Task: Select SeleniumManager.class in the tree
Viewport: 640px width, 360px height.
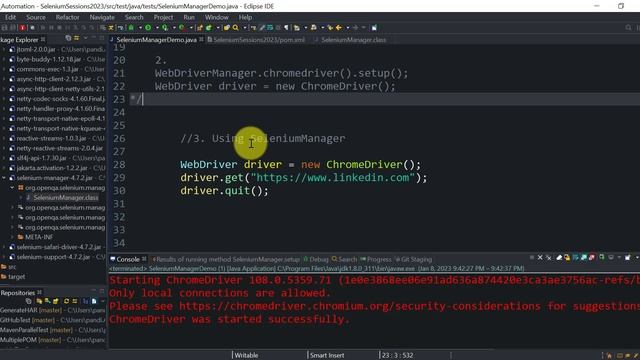Action: pos(65,198)
